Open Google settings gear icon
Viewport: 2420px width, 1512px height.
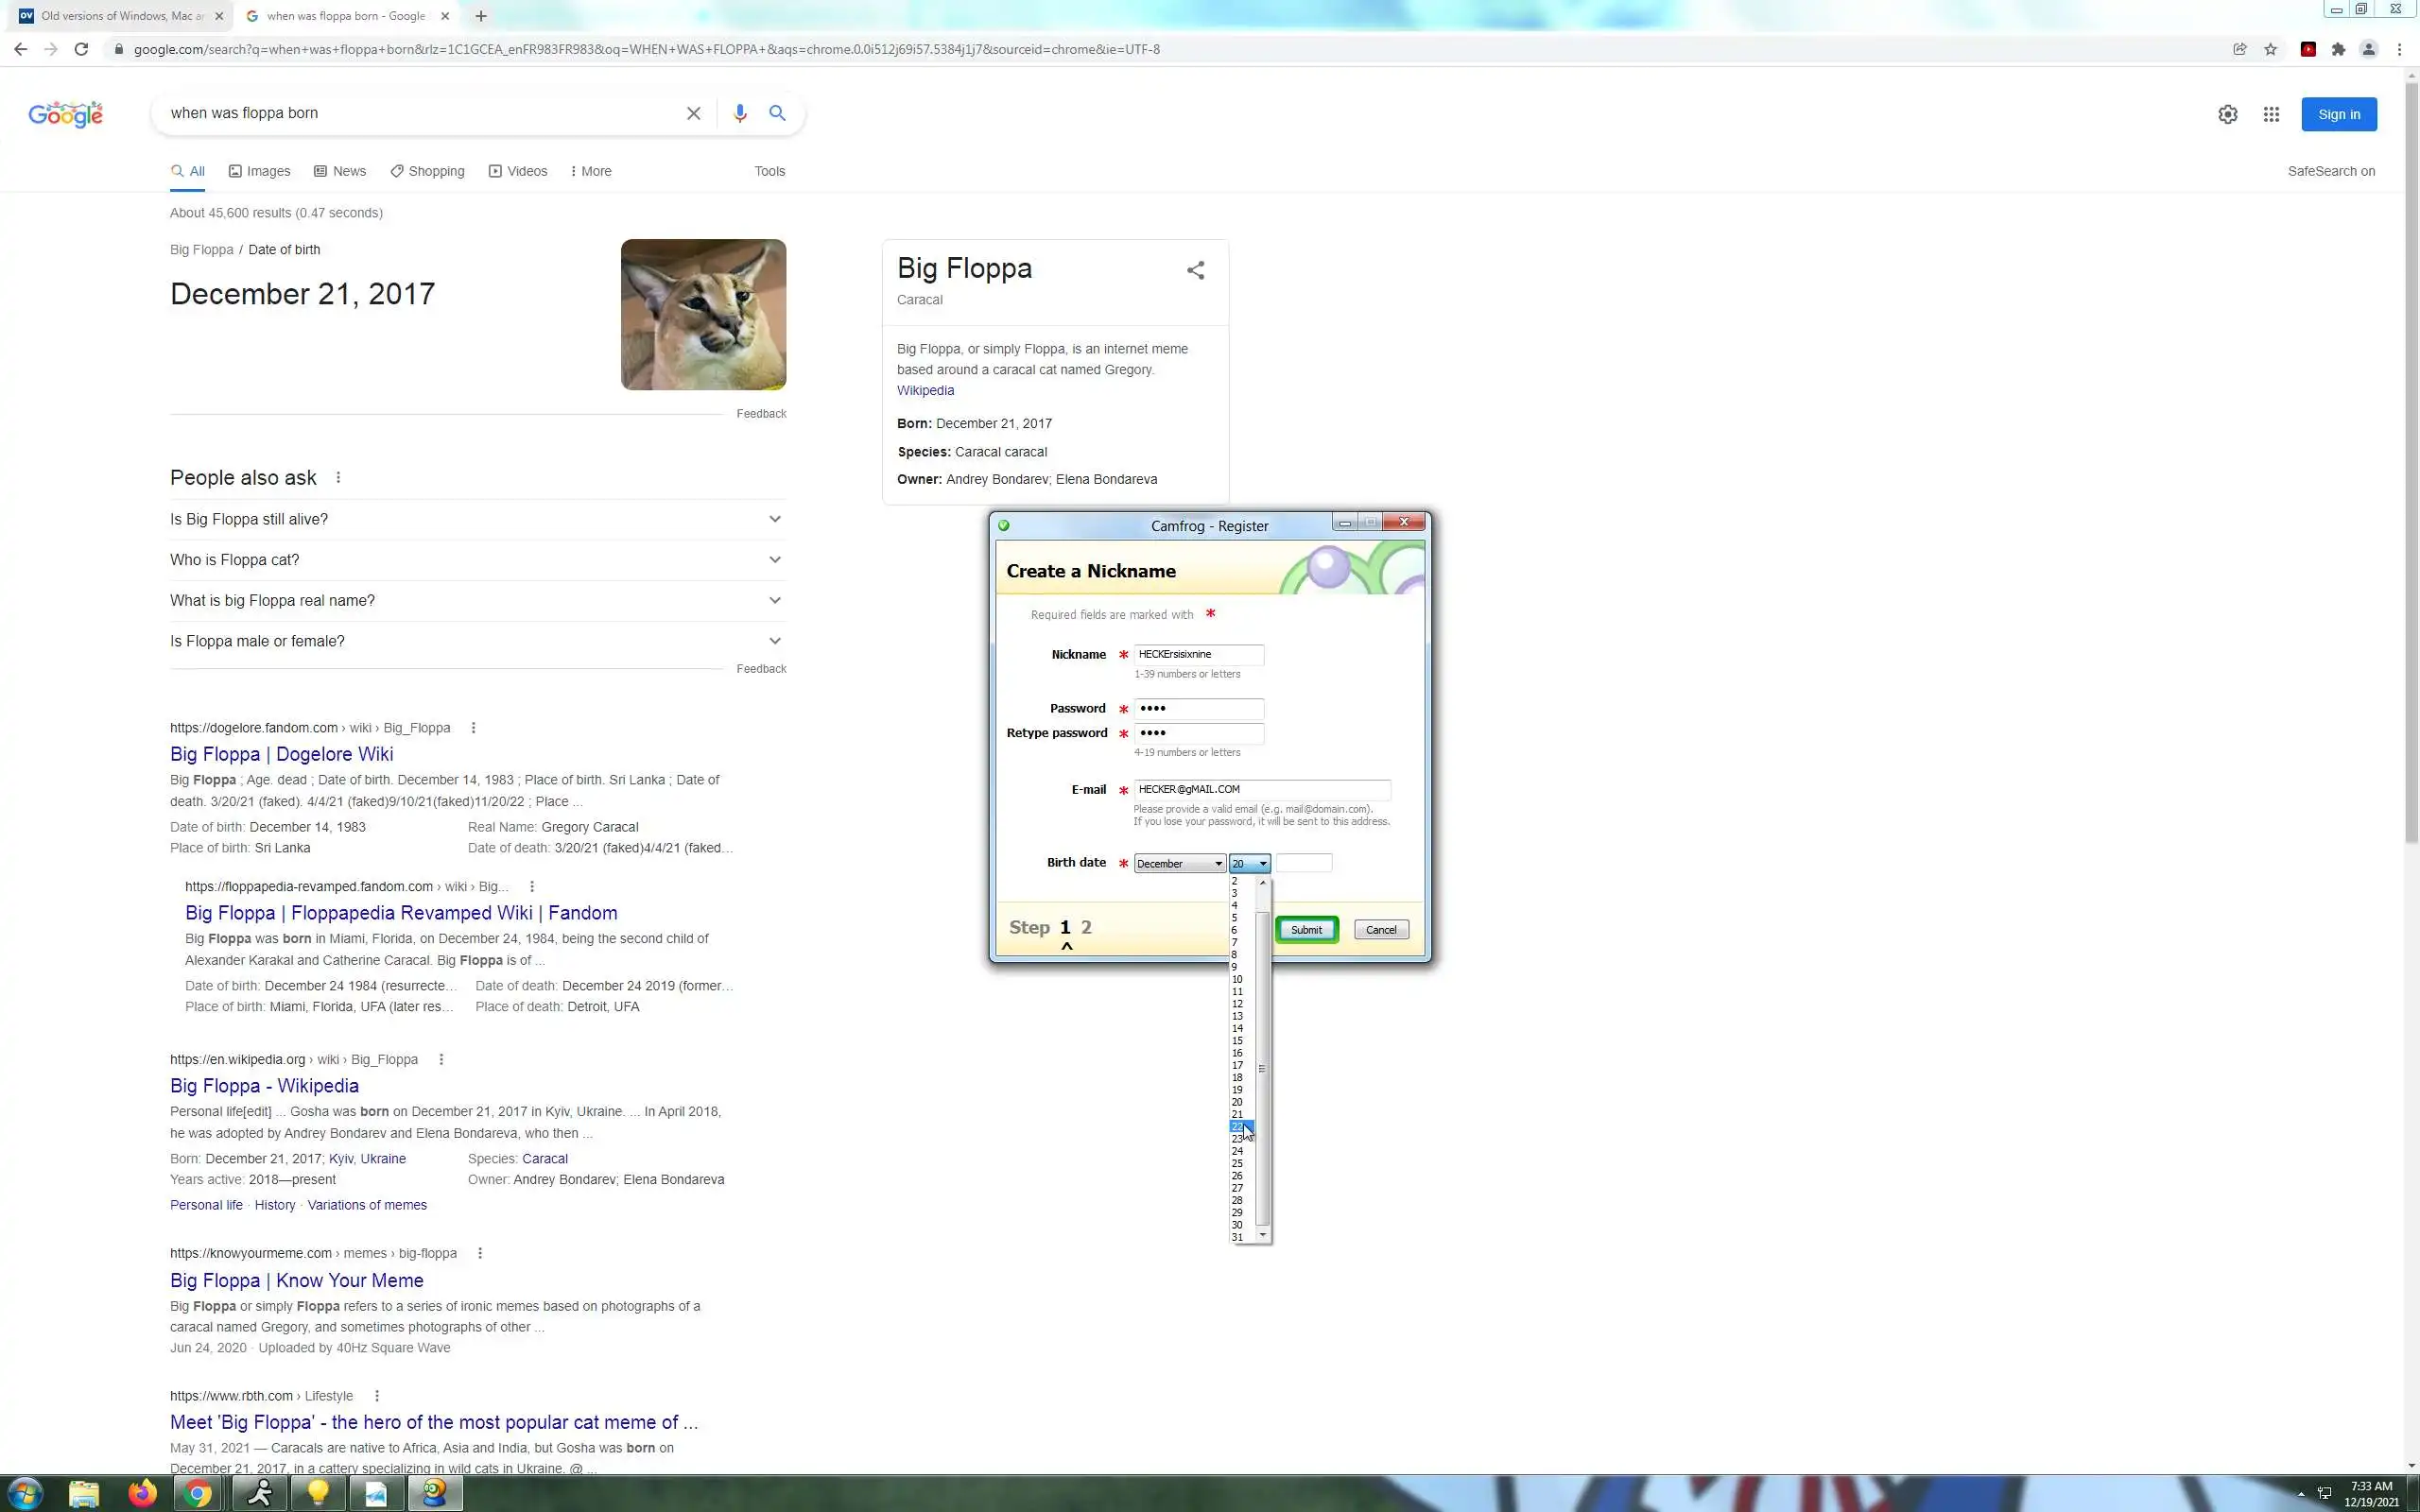coord(2227,114)
